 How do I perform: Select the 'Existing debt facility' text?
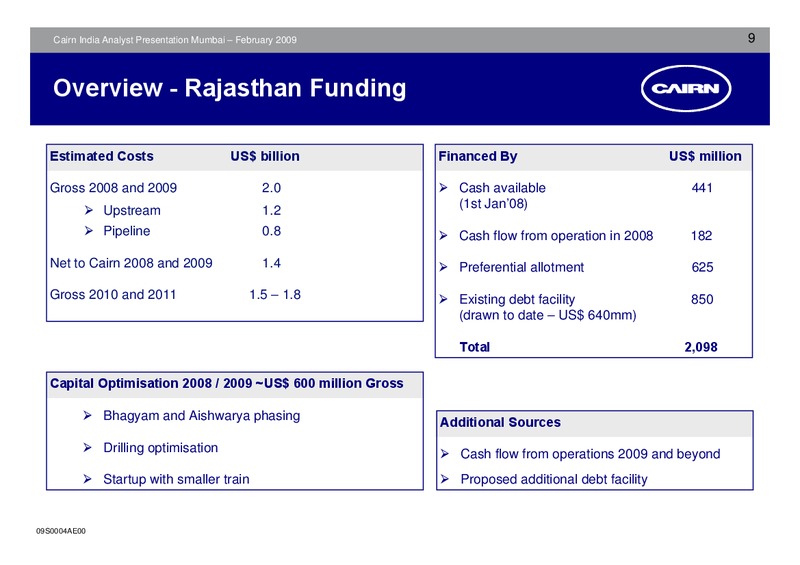[517, 299]
